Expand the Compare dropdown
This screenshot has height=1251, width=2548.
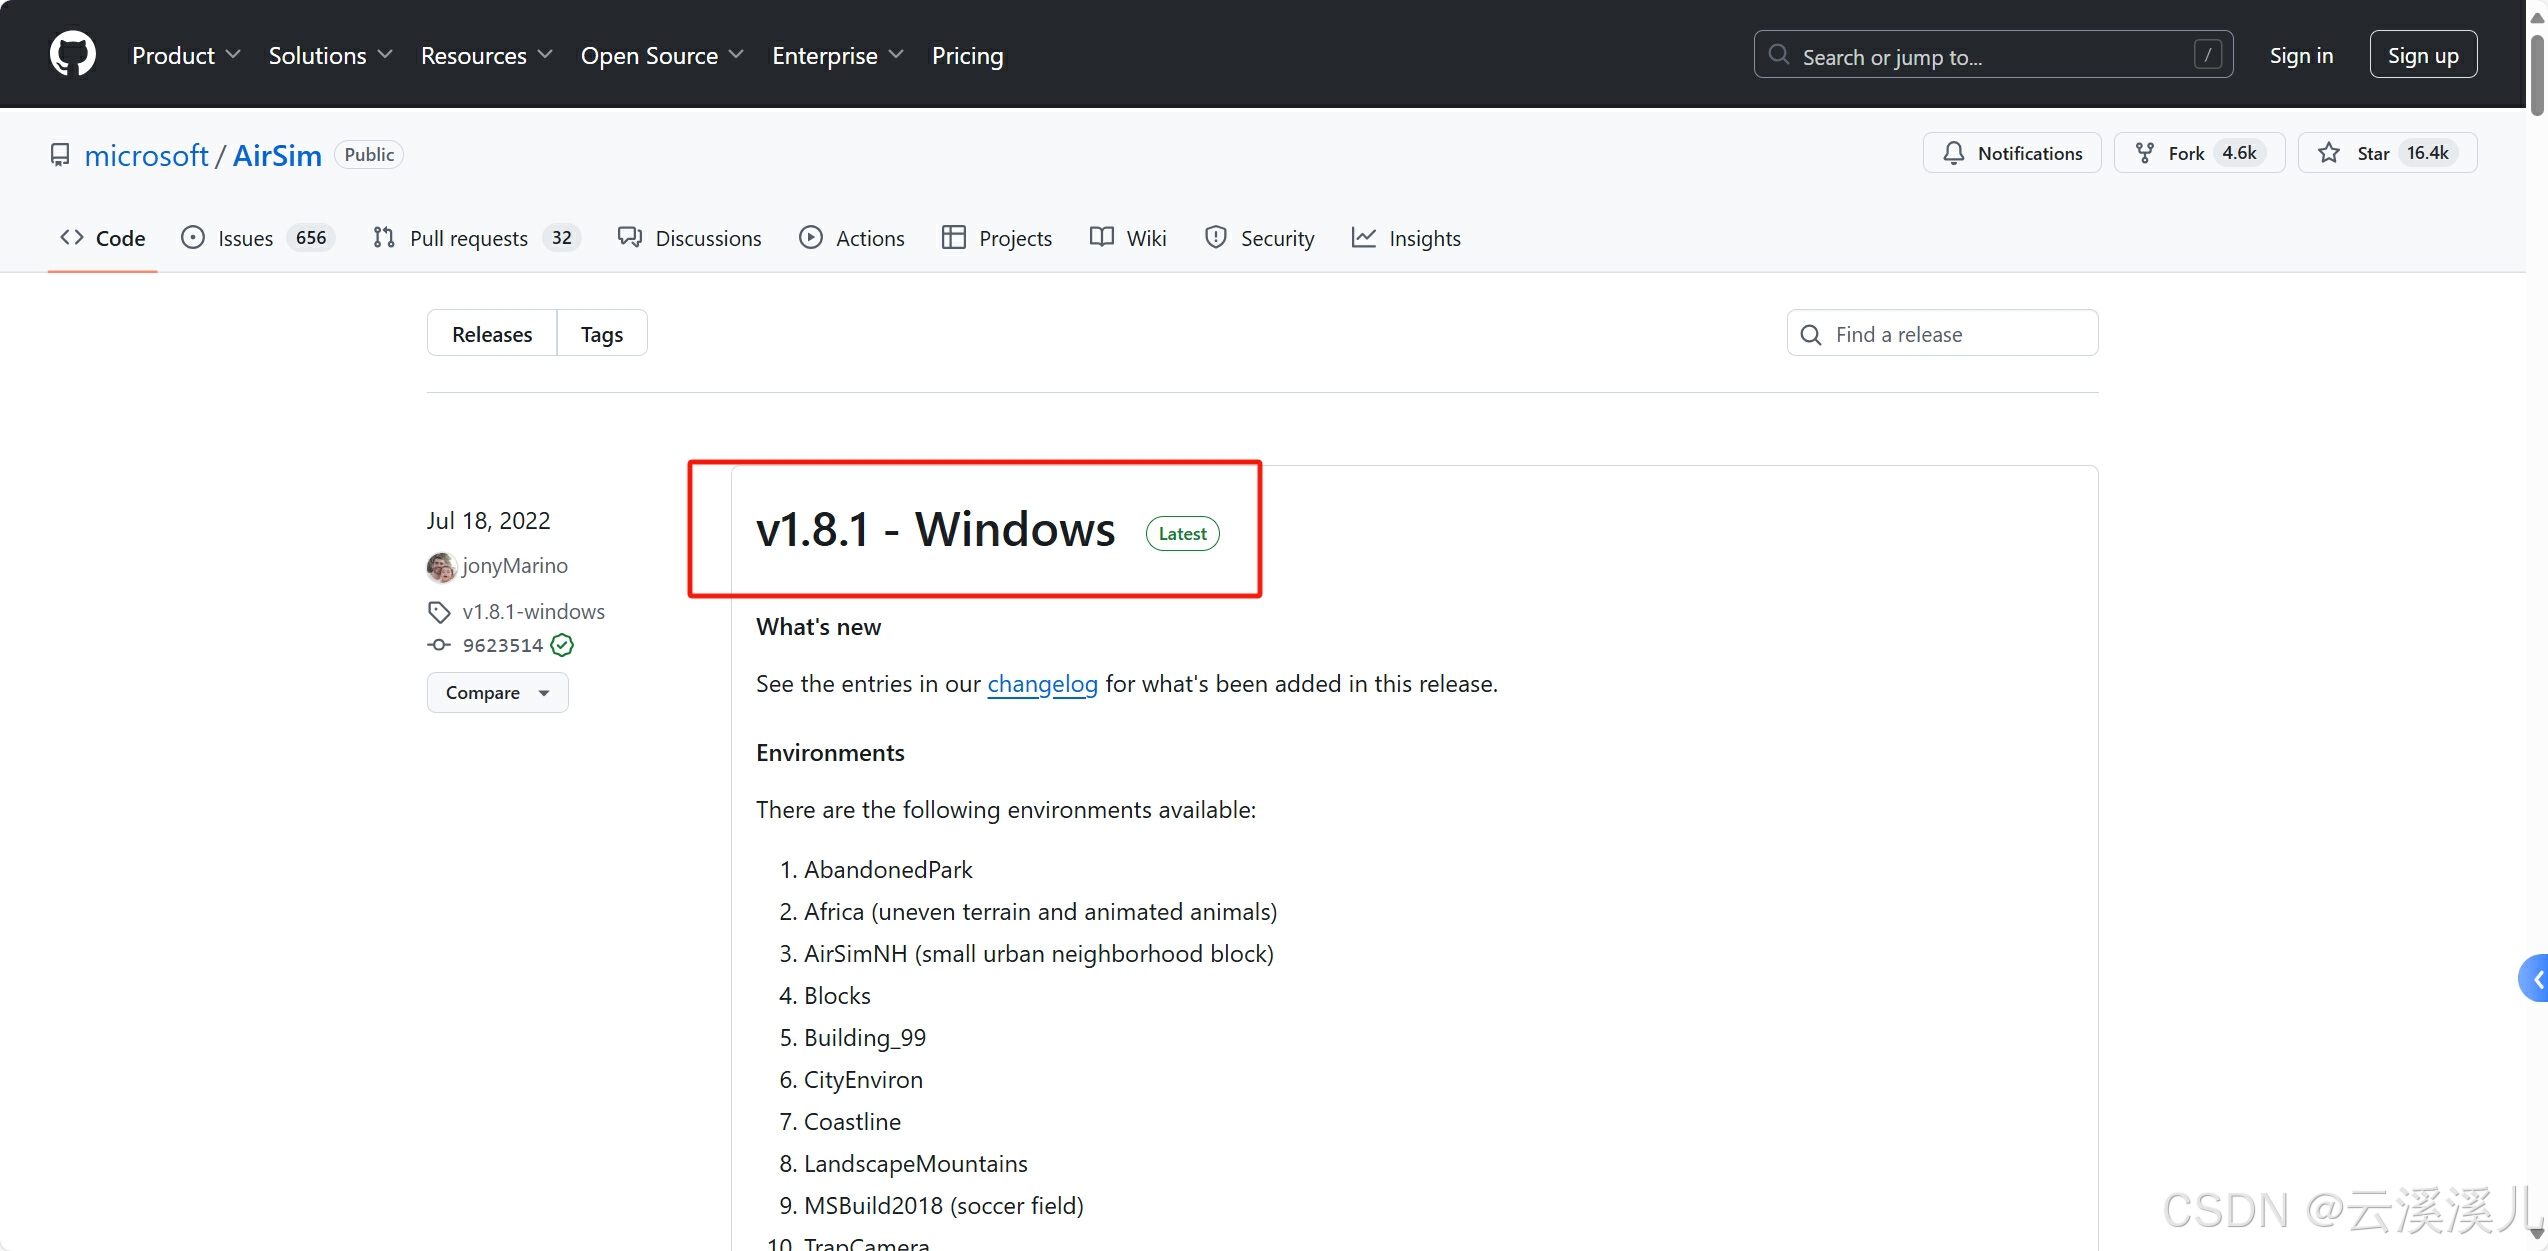click(497, 693)
